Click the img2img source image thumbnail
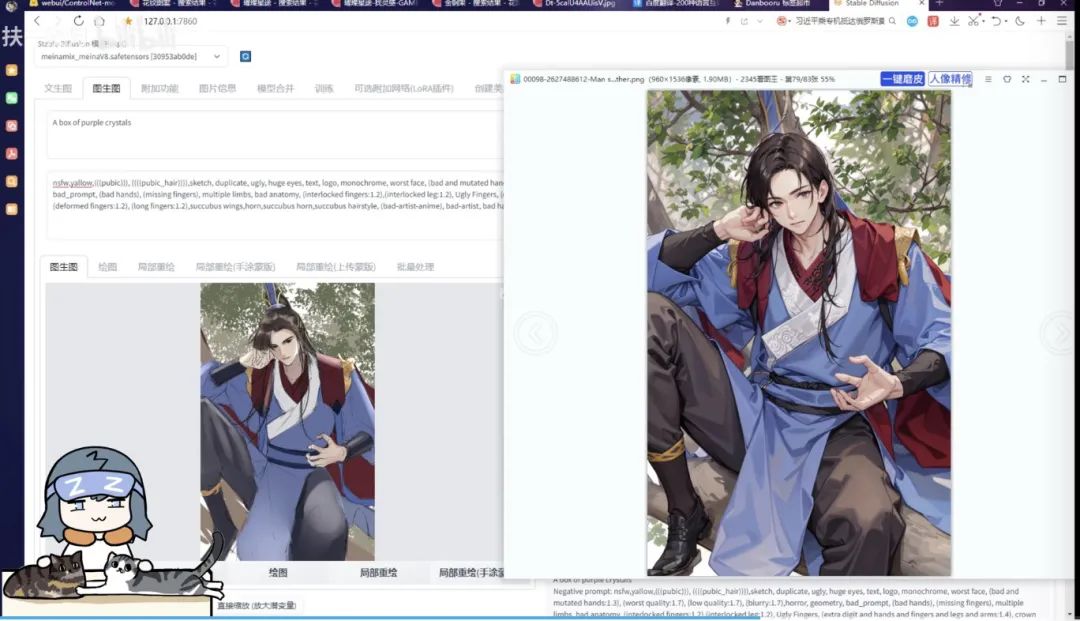 pos(287,421)
